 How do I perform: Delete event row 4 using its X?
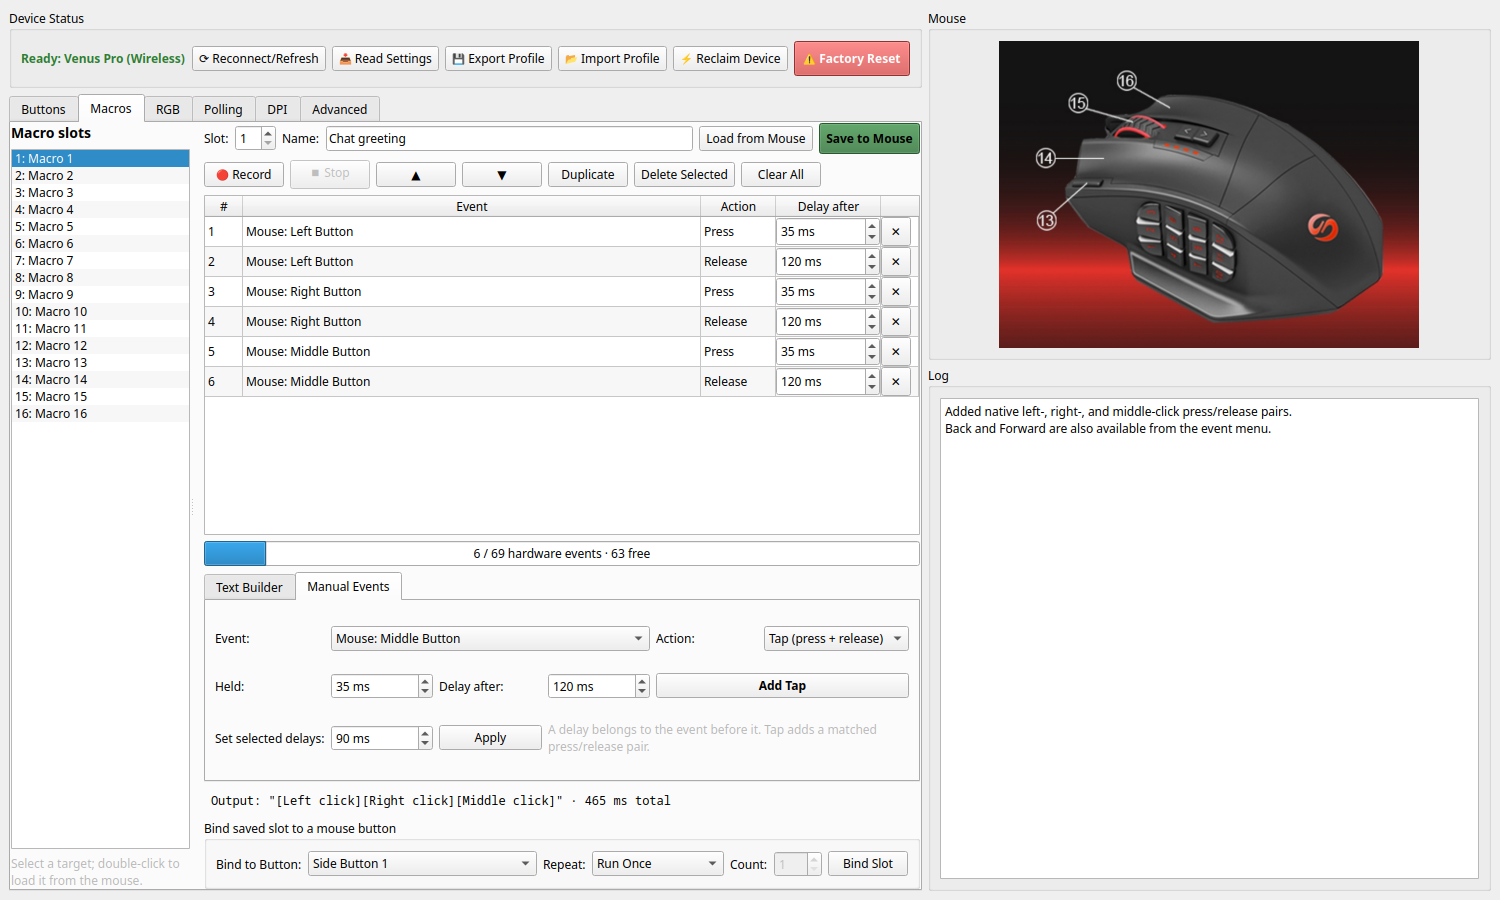[896, 321]
